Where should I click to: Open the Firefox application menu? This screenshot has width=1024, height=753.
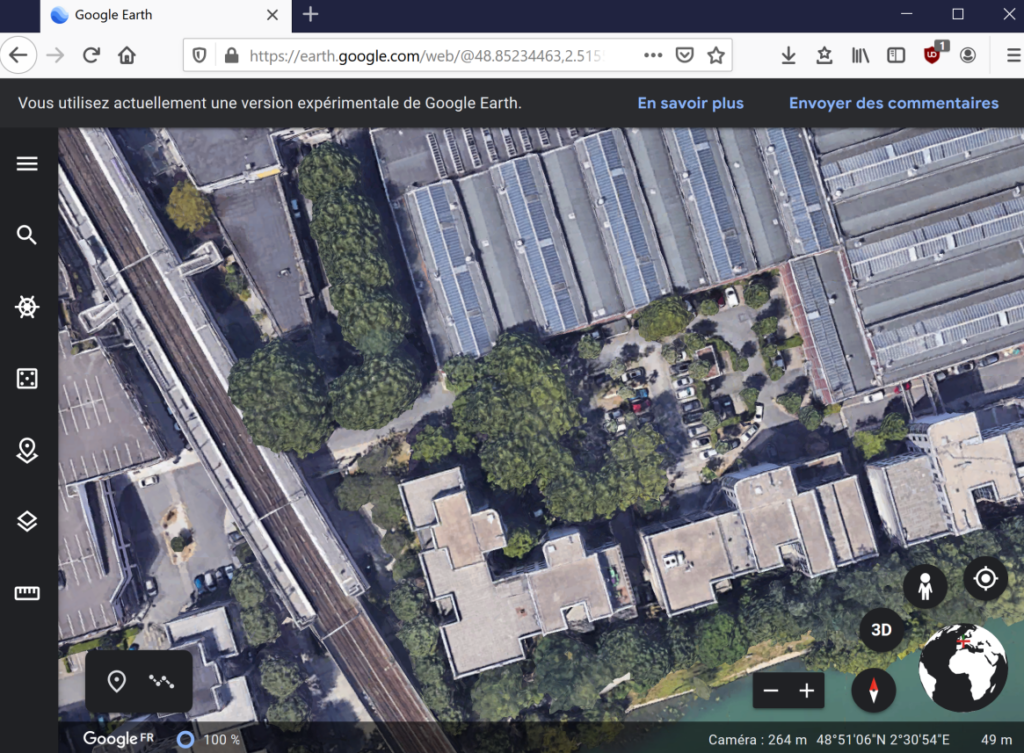pos(1013,55)
